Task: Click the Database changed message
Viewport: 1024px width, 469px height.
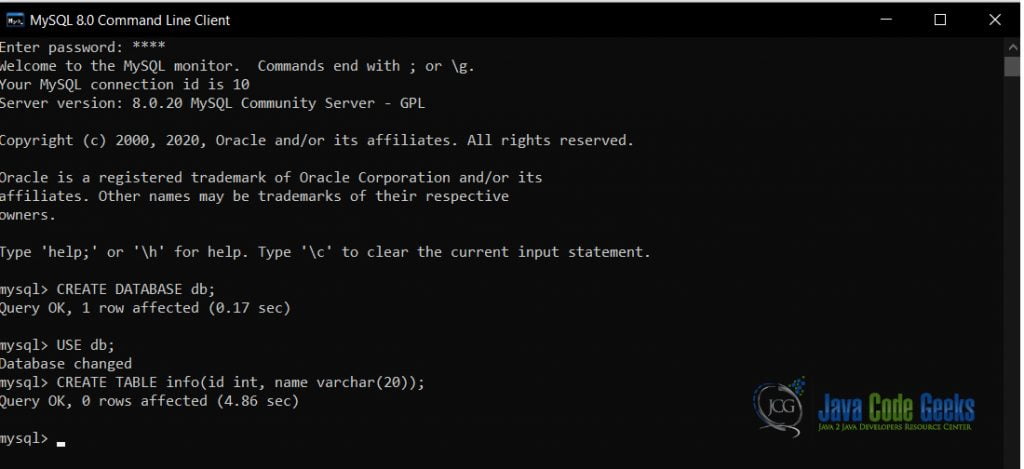Action: coord(66,363)
